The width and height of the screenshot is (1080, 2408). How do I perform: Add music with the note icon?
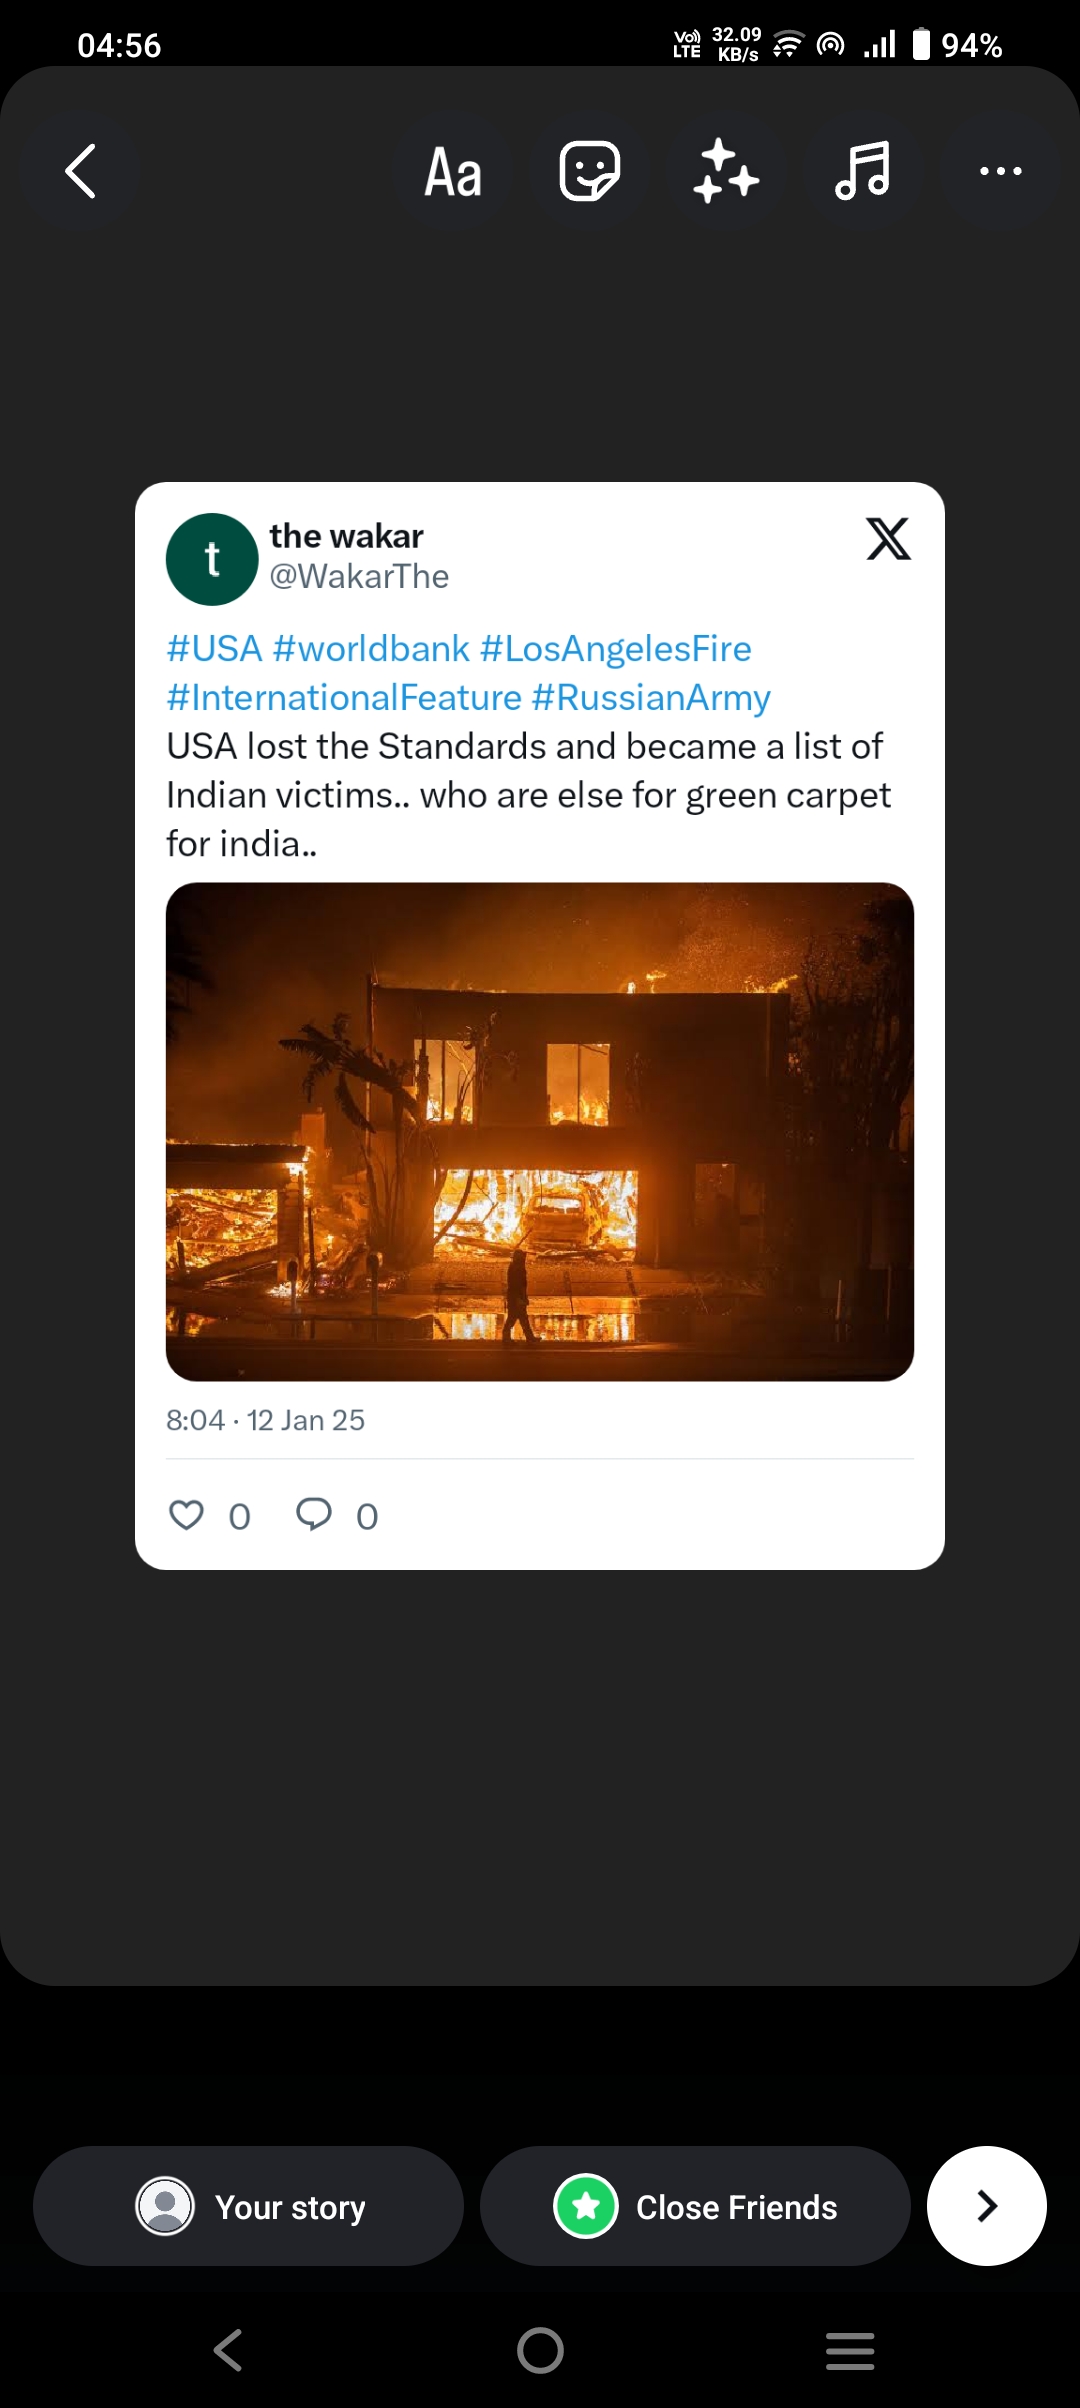click(x=862, y=171)
